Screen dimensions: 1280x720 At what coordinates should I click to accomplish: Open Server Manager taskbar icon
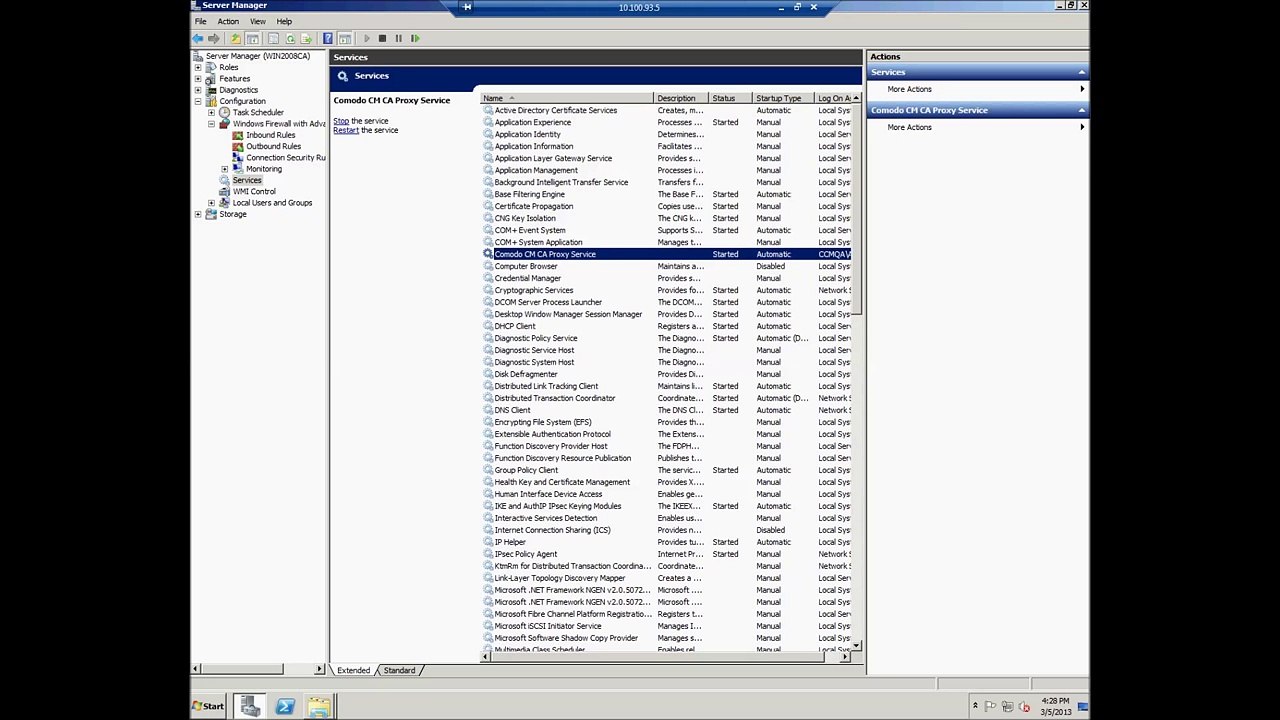tap(250, 706)
